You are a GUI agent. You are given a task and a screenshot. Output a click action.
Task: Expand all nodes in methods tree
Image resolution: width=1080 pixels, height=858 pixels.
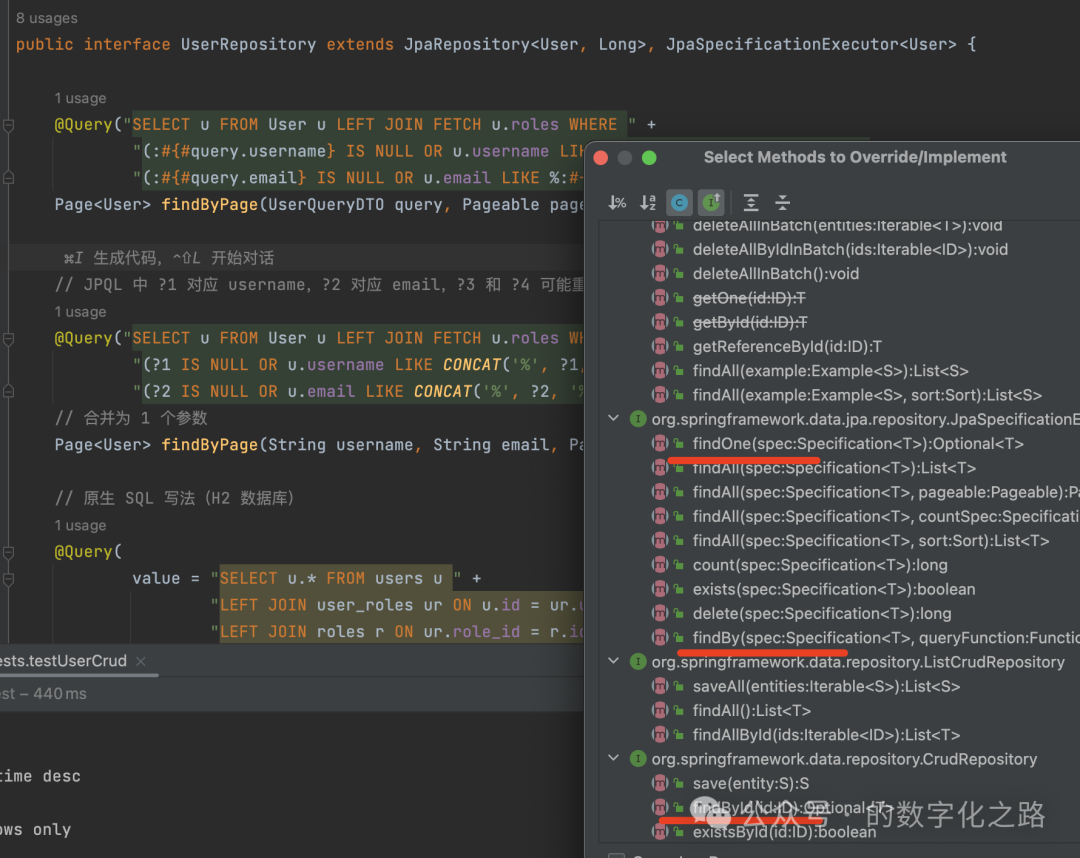[751, 202]
